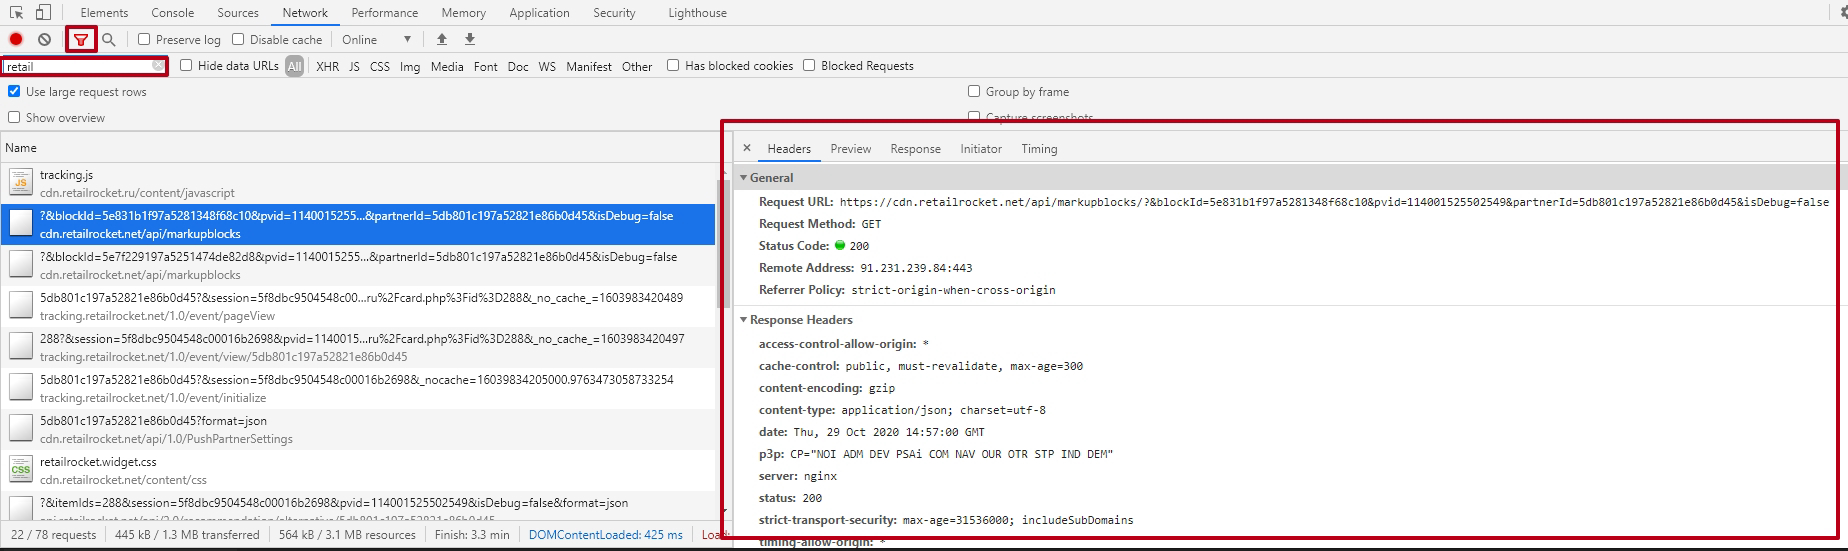Enable the Preserve log checkbox

[144, 39]
